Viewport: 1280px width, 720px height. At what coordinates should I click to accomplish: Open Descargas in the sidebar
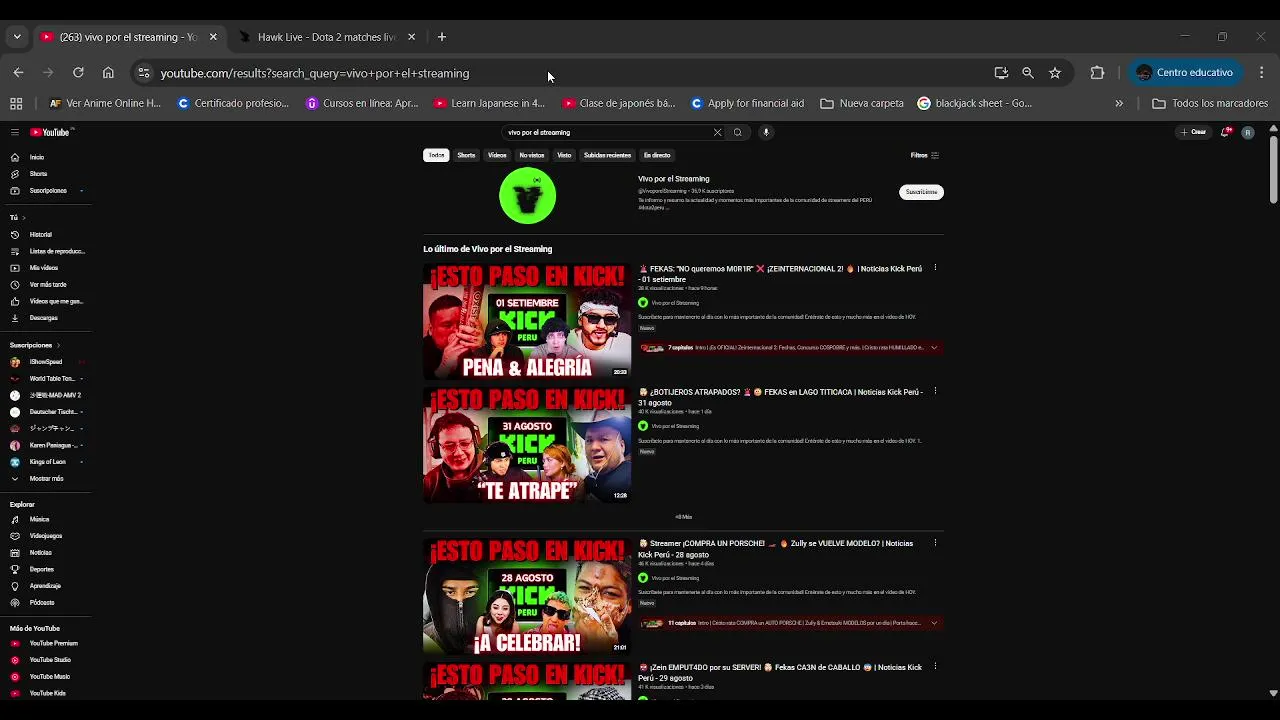click(x=44, y=318)
